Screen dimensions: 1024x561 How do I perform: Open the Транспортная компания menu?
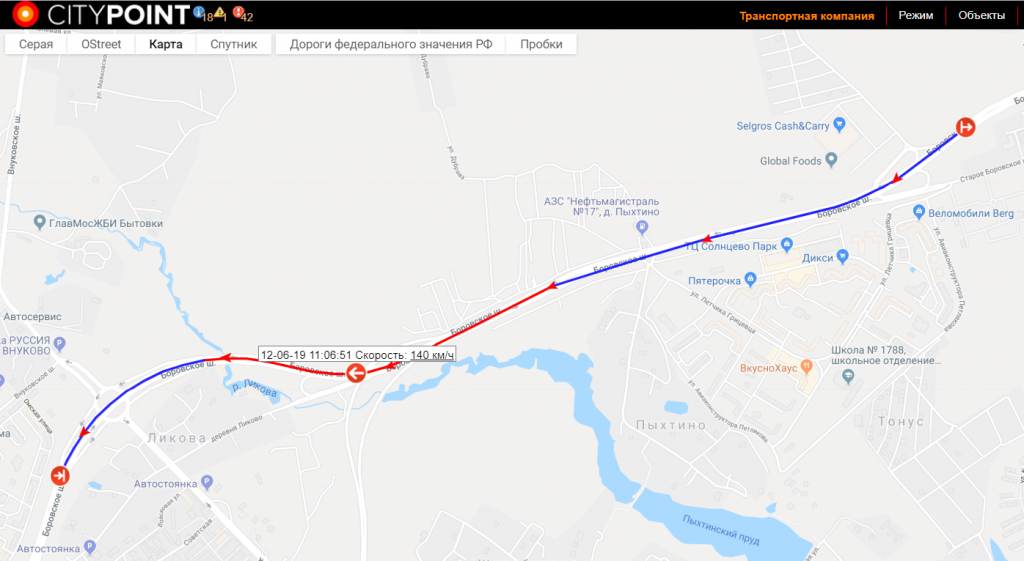[807, 16]
